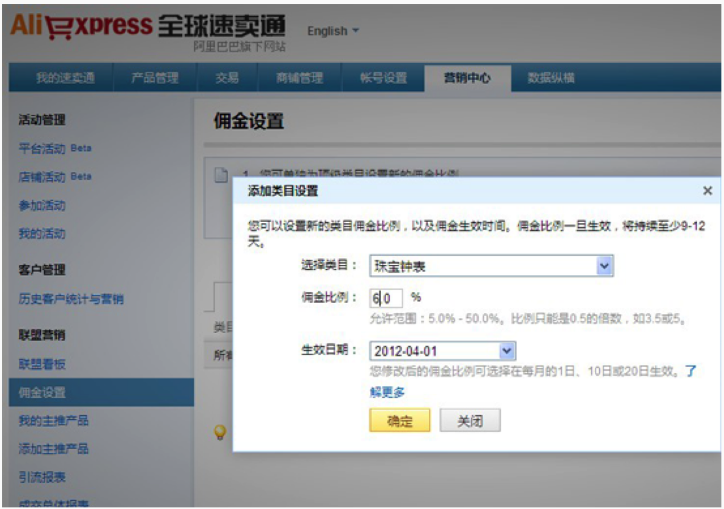Open the 我的速卖通 tab
This screenshot has width=724, height=509.
tap(66, 78)
